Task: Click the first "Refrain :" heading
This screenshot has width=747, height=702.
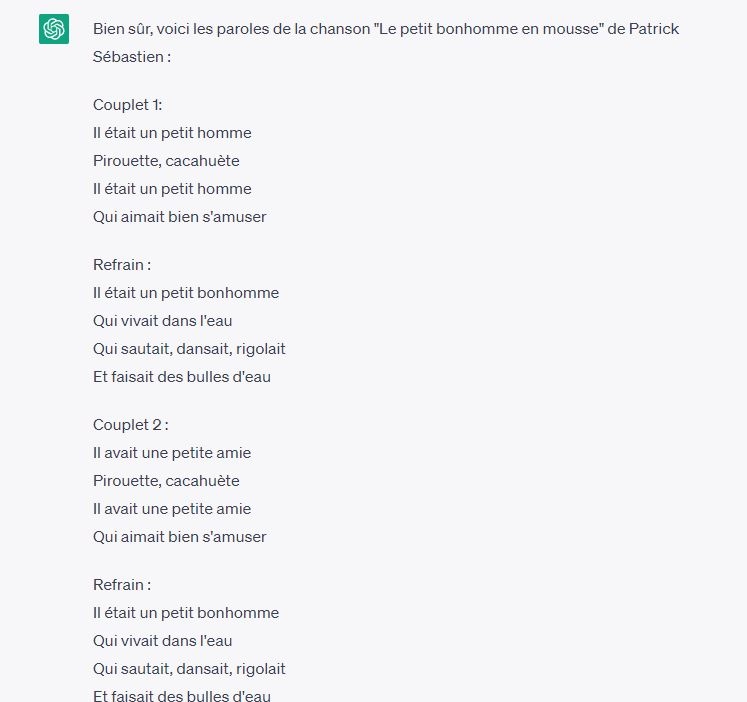Action: pyautogui.click(x=122, y=265)
